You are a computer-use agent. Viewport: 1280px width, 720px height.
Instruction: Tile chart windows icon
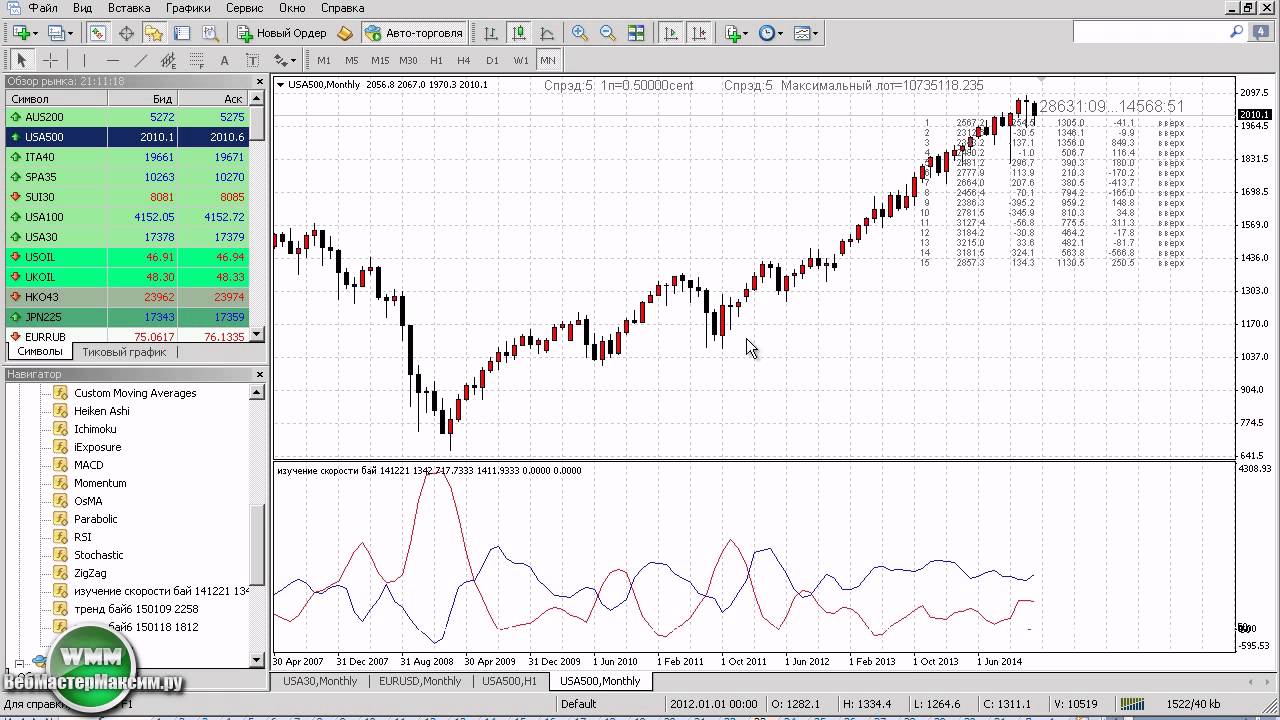click(x=636, y=33)
